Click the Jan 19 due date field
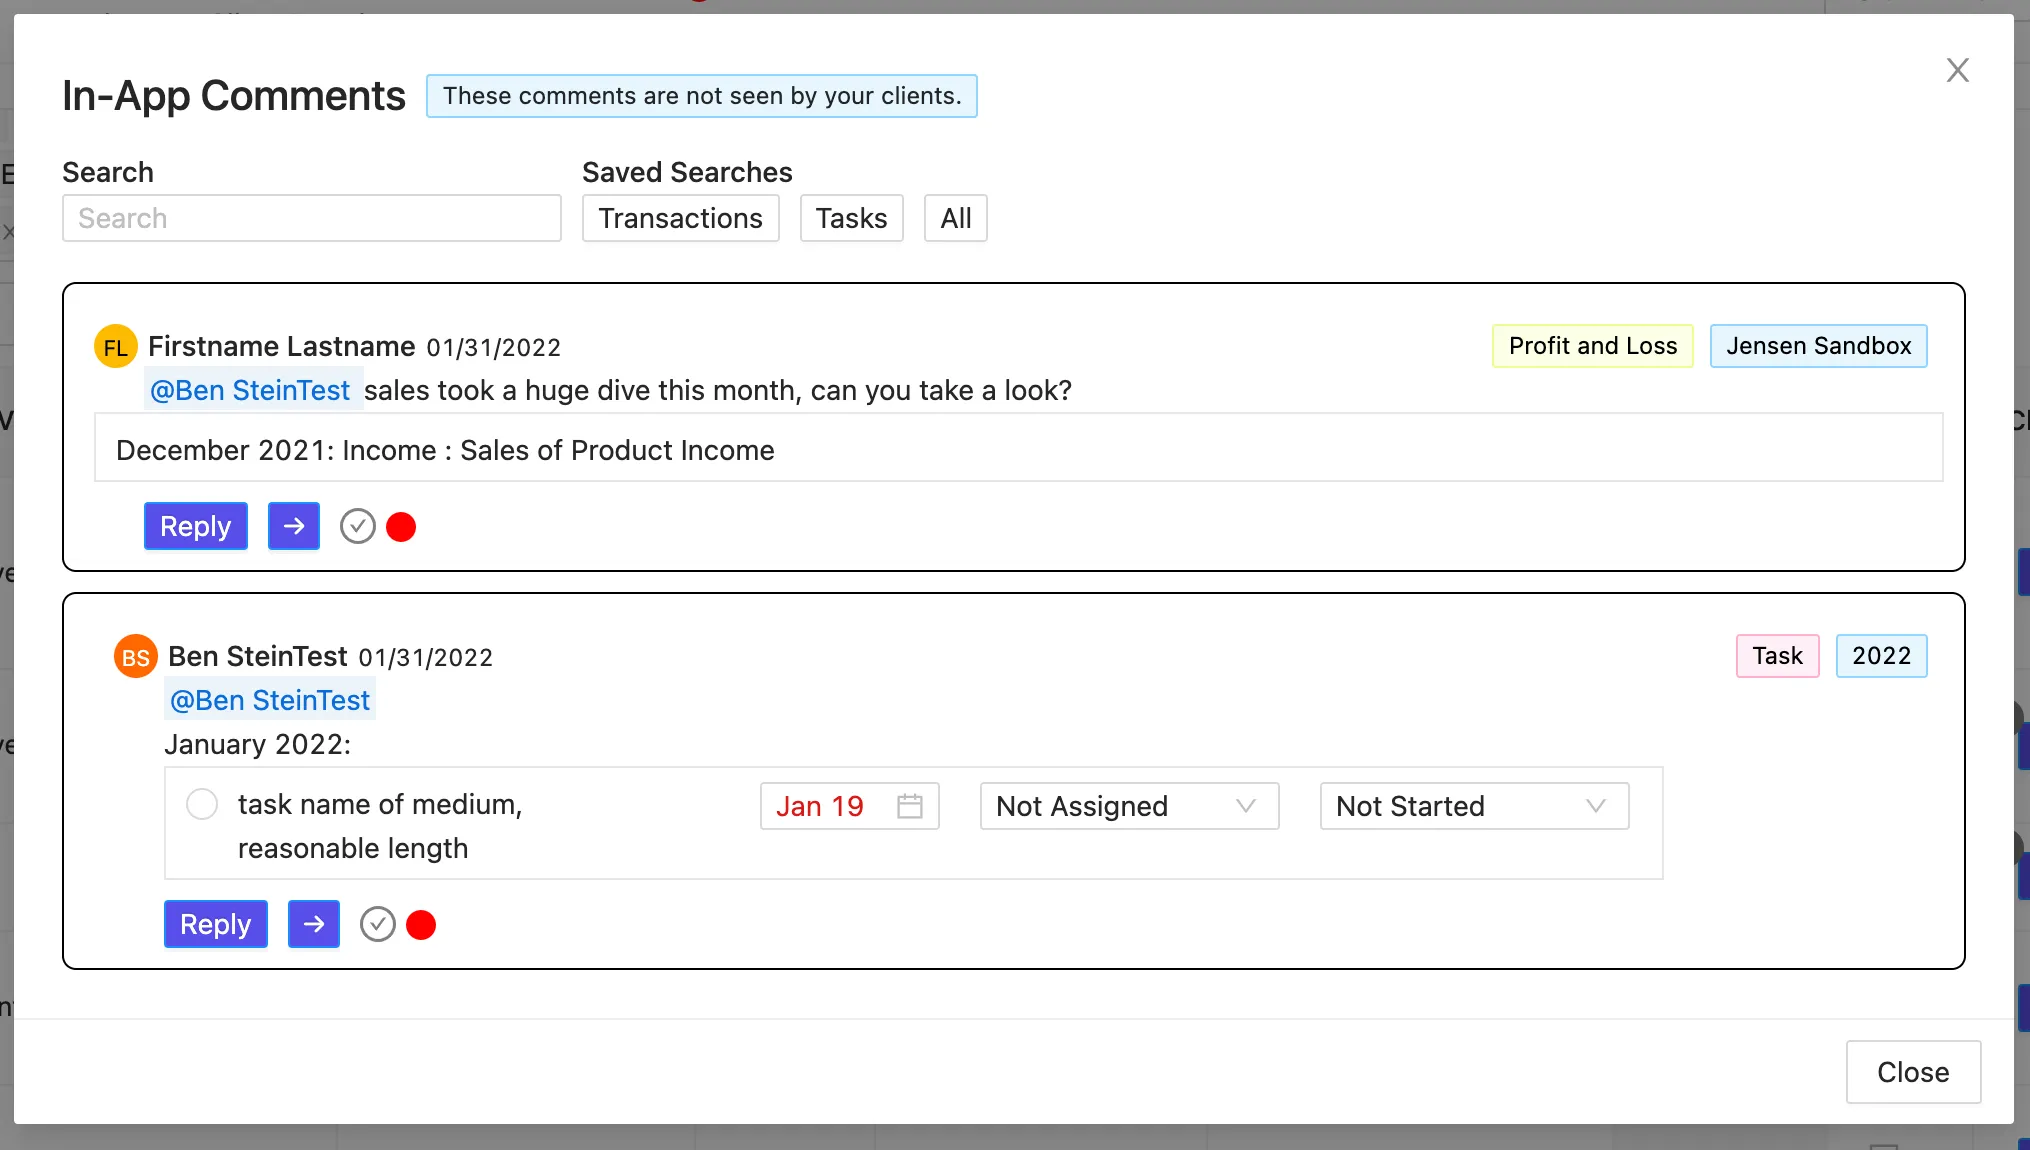Viewport: 2030px width, 1150px height. [x=849, y=806]
